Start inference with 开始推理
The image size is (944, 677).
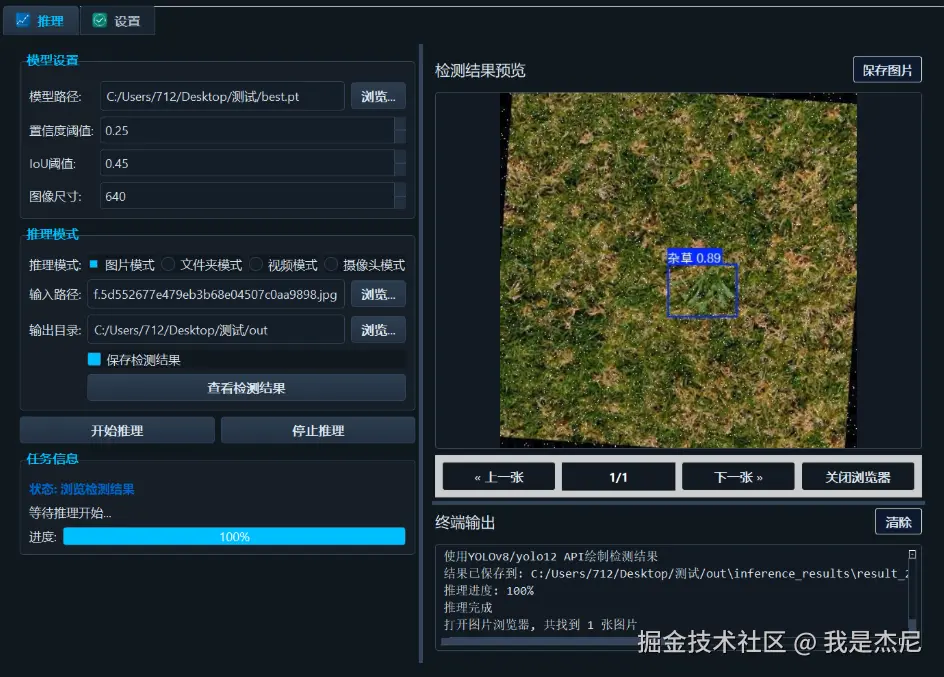coord(116,429)
